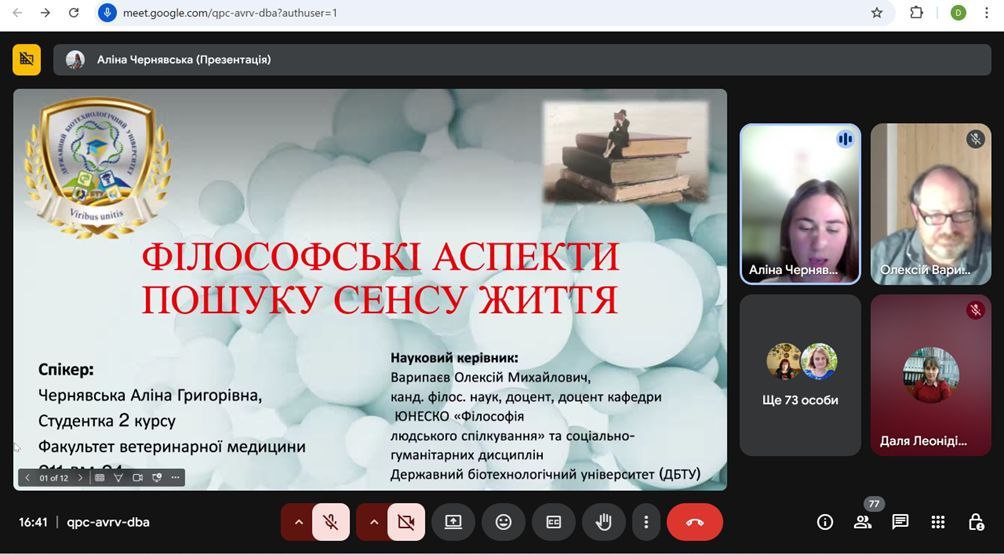Expand video settings arrow next to camera

coord(374,522)
